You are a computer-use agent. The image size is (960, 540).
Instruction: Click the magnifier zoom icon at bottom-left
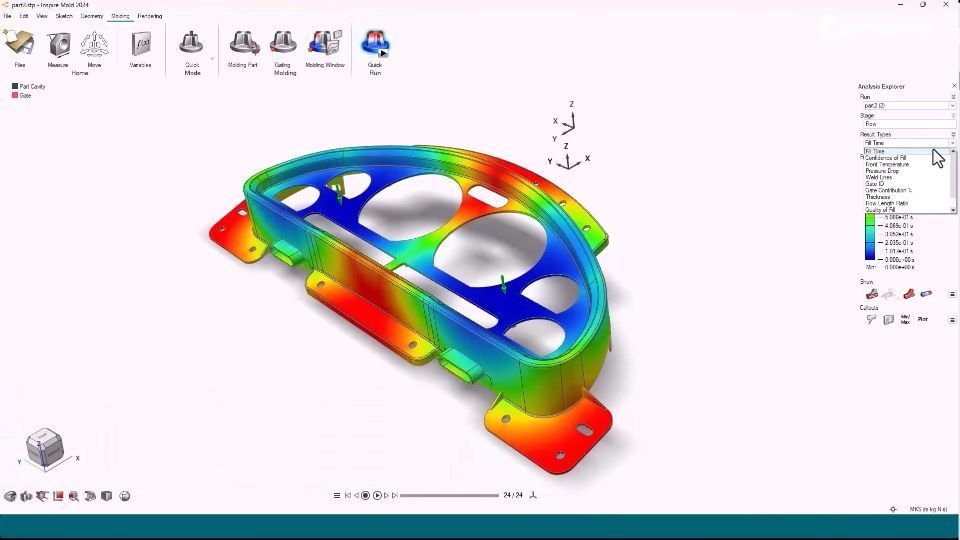coord(74,496)
